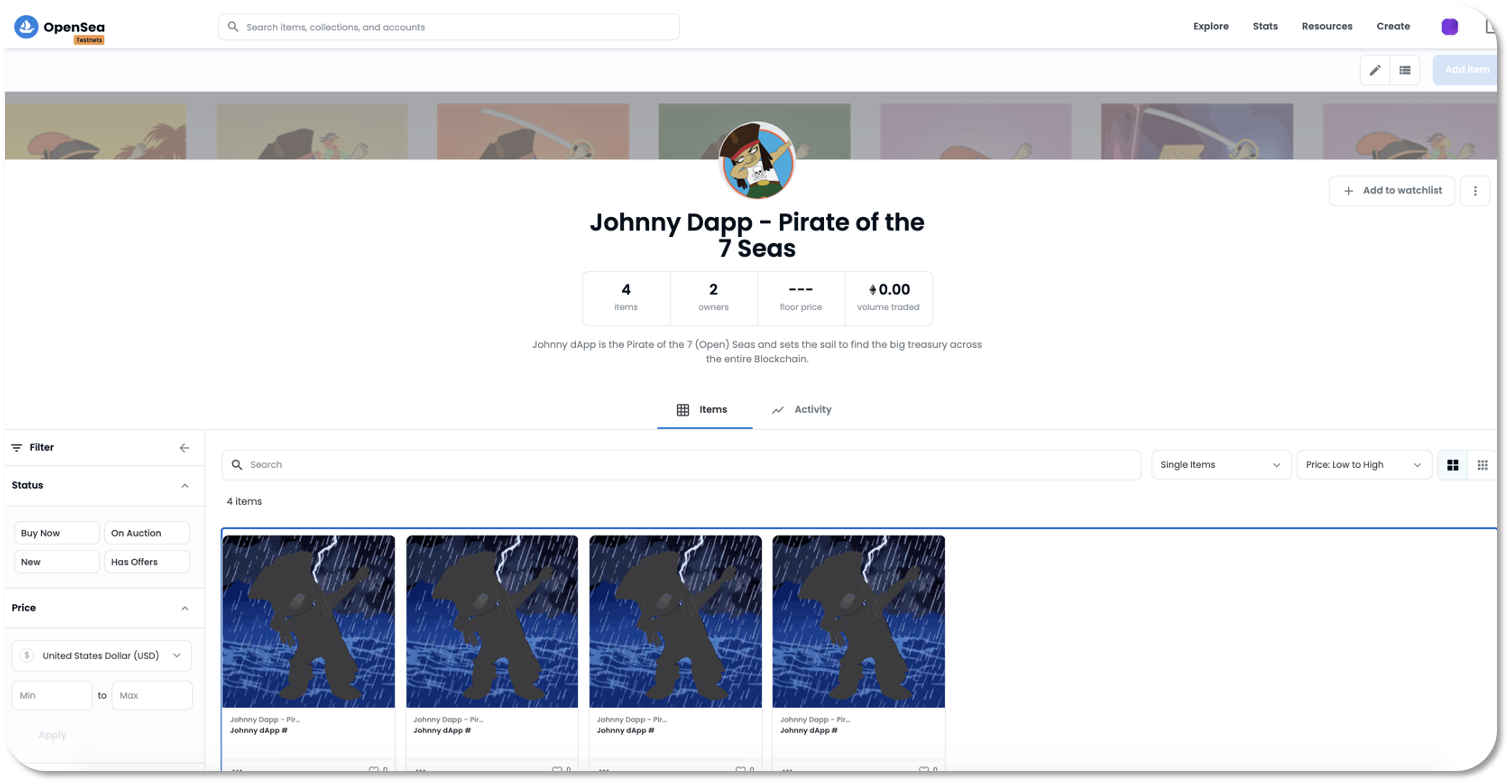Open the Explore menu
Screen dimensions: 1510x784
pos(1210,27)
